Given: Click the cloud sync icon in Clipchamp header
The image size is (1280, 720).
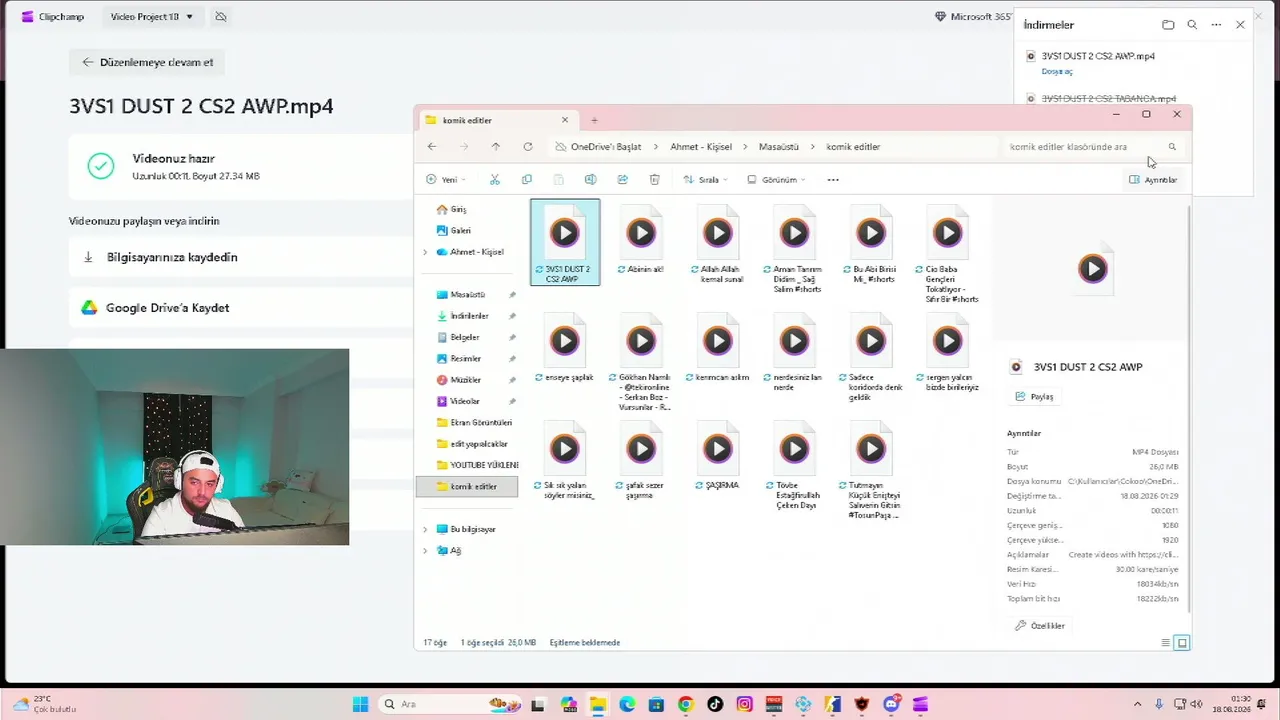Looking at the screenshot, I should coord(221,17).
